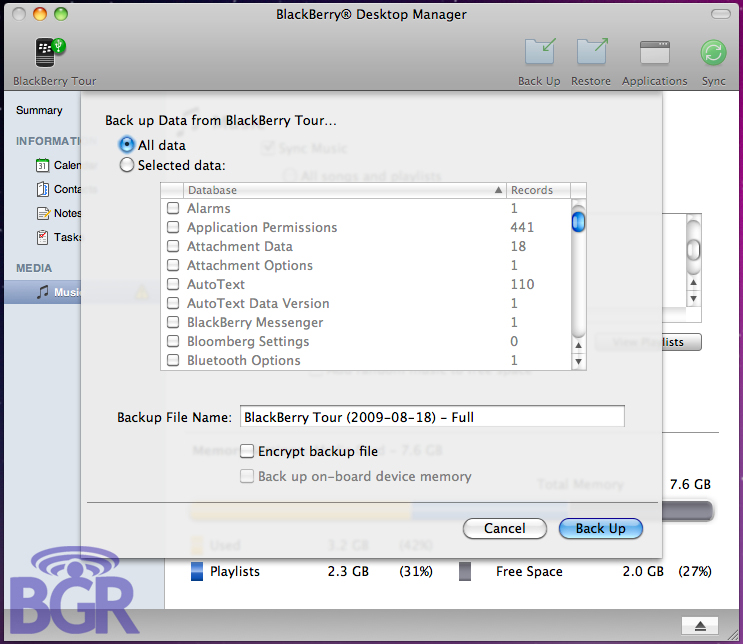
Task: Click the Free Space label
Action: tap(529, 571)
